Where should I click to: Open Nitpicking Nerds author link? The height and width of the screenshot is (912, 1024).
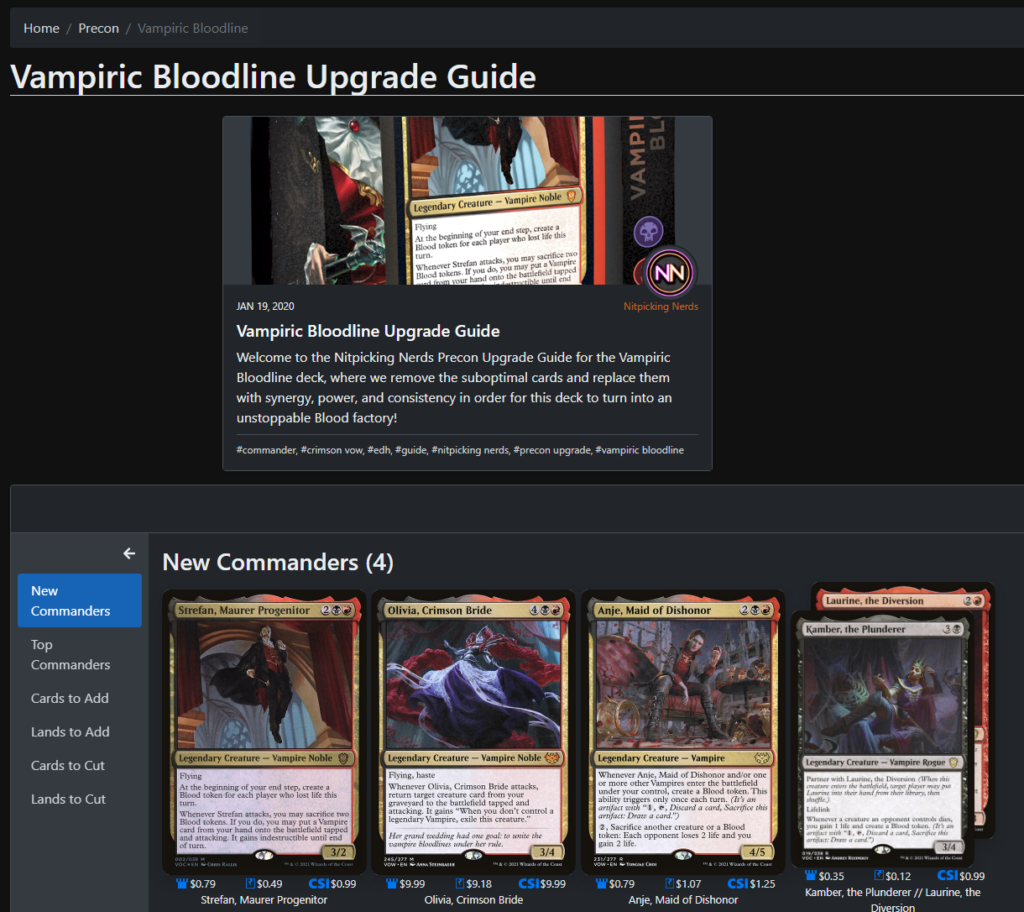coord(660,306)
